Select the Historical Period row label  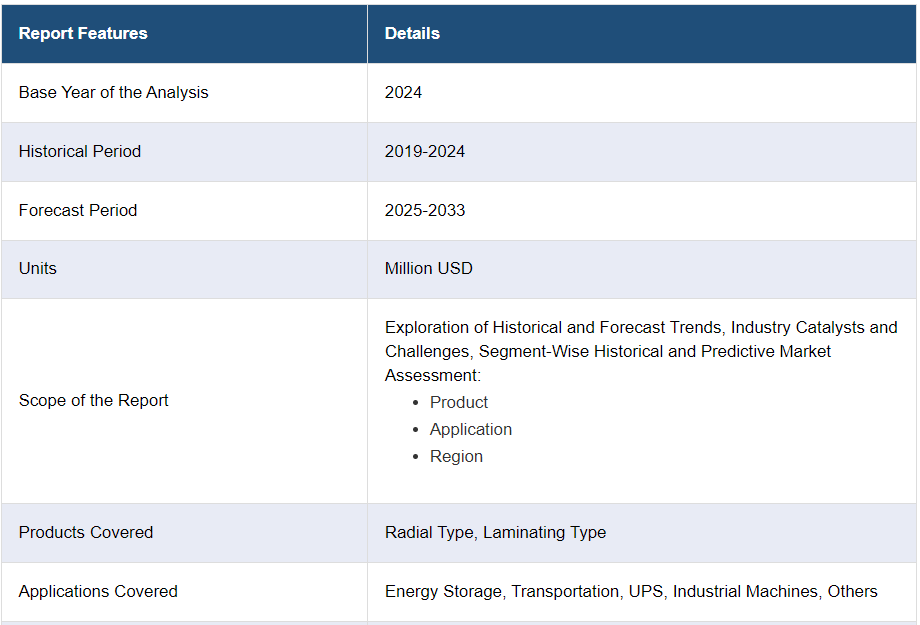click(80, 151)
